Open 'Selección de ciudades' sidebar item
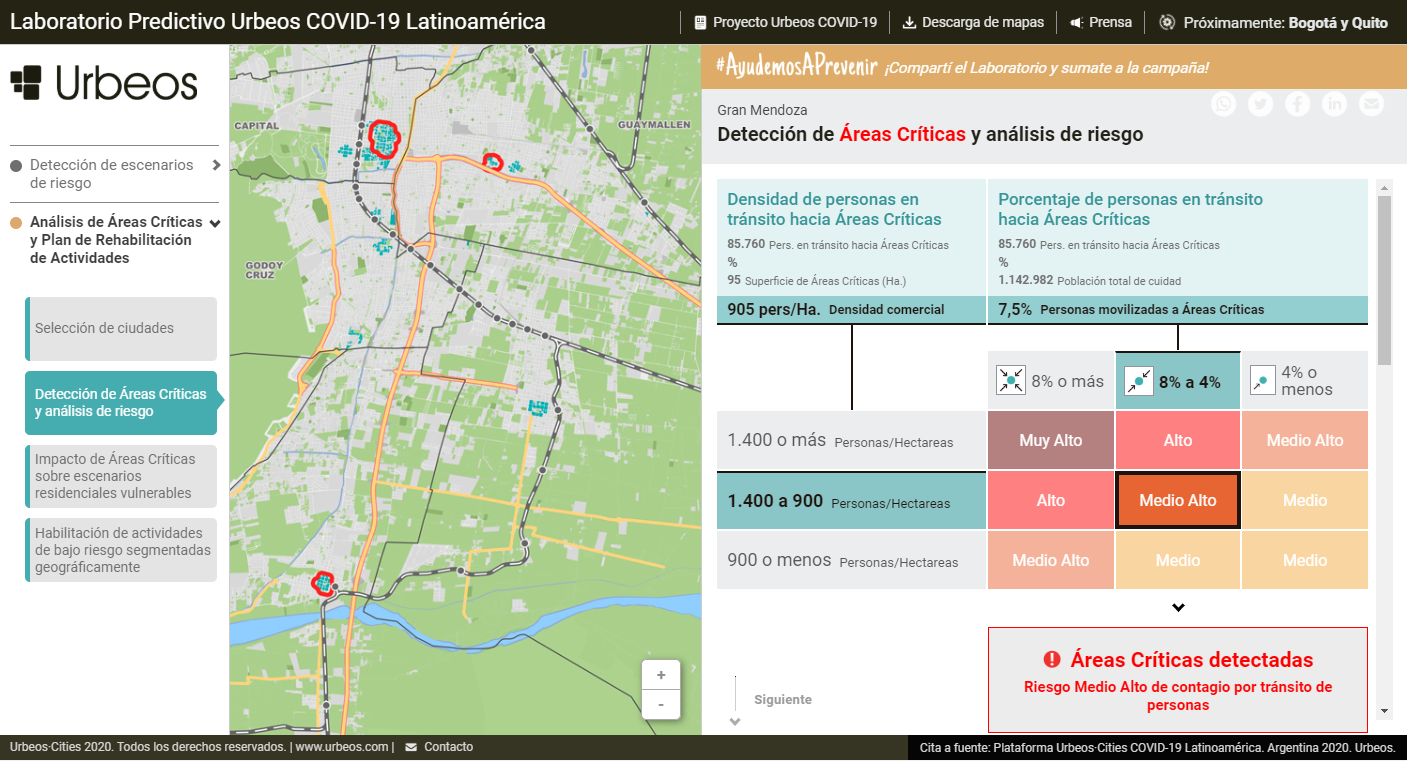Viewport: 1407px width, 761px height. pos(121,329)
